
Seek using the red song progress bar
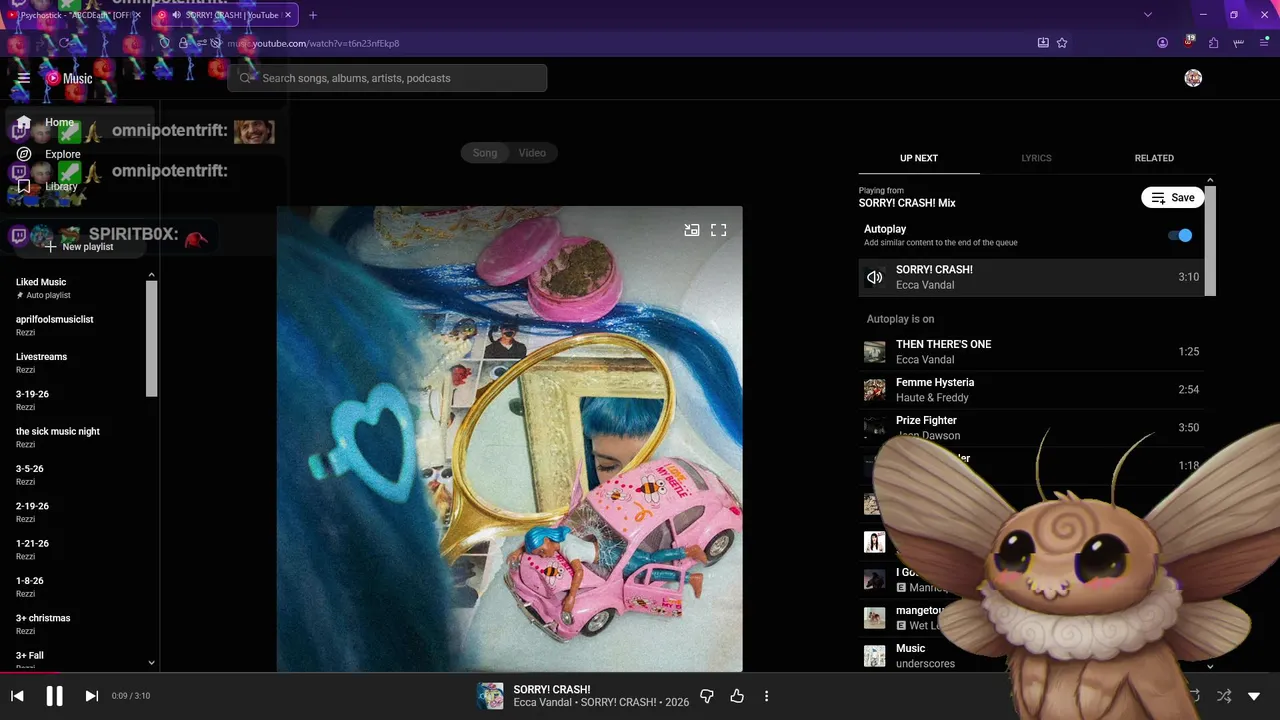(x=30, y=674)
